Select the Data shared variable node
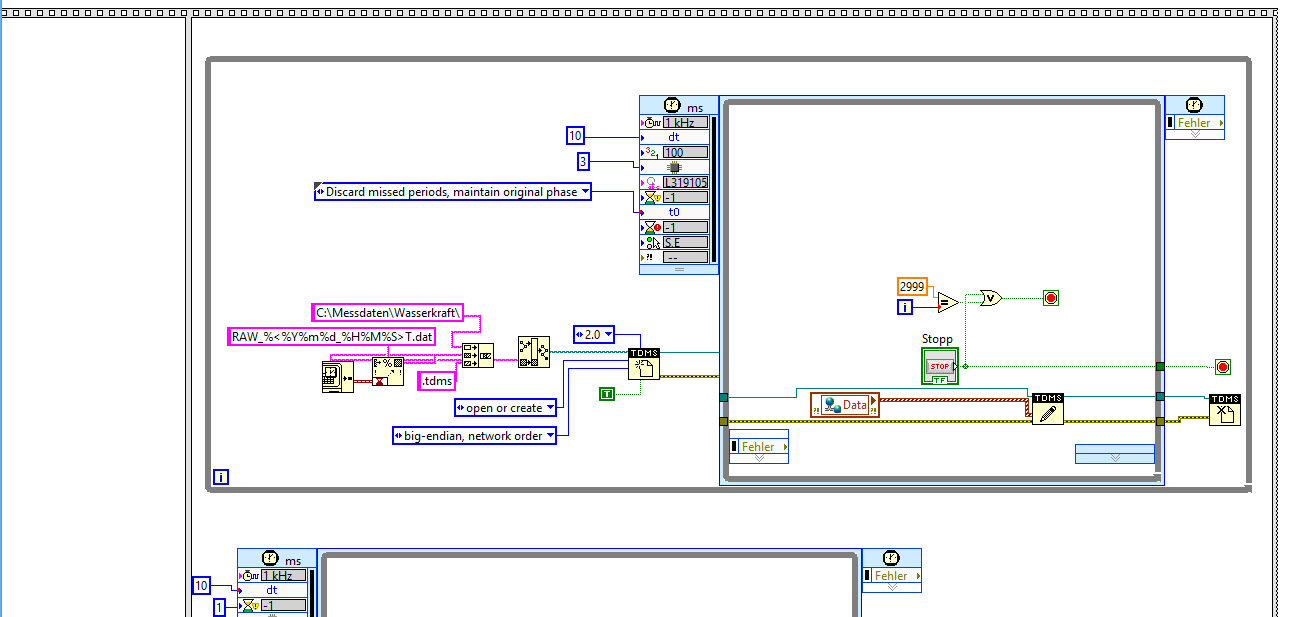 [x=845, y=405]
